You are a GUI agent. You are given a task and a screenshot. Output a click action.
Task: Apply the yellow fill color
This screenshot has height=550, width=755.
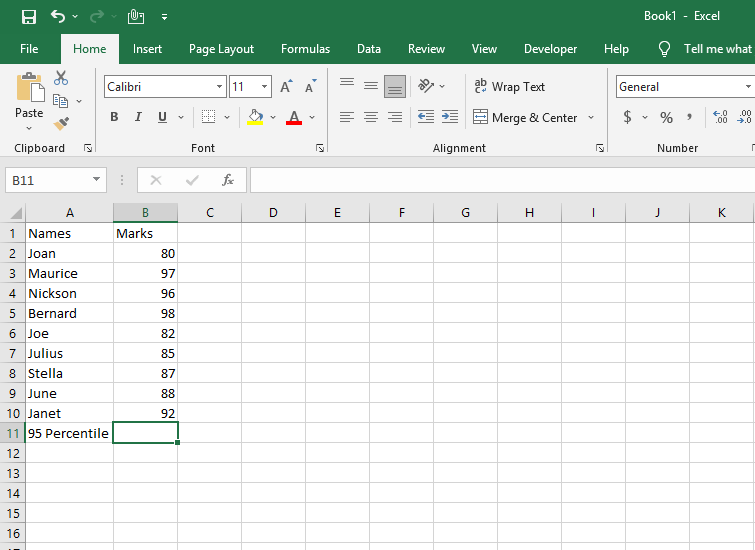coord(255,117)
